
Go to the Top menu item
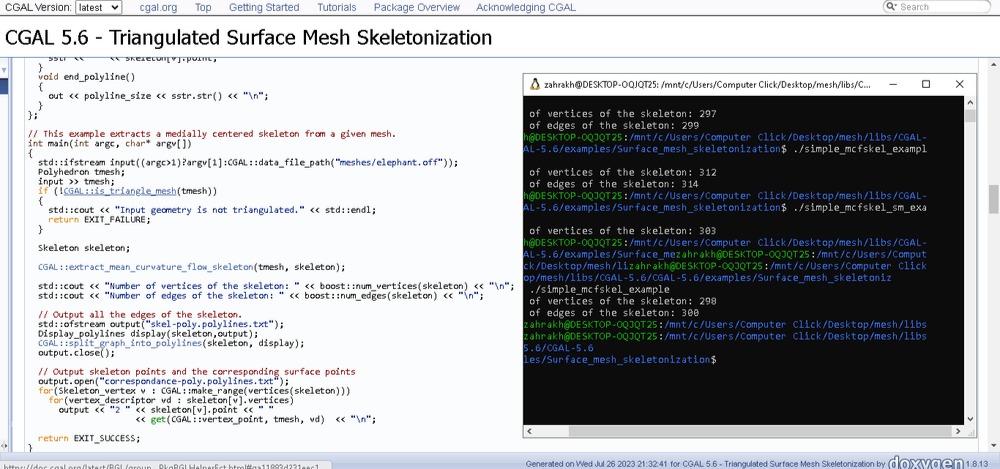tap(203, 8)
